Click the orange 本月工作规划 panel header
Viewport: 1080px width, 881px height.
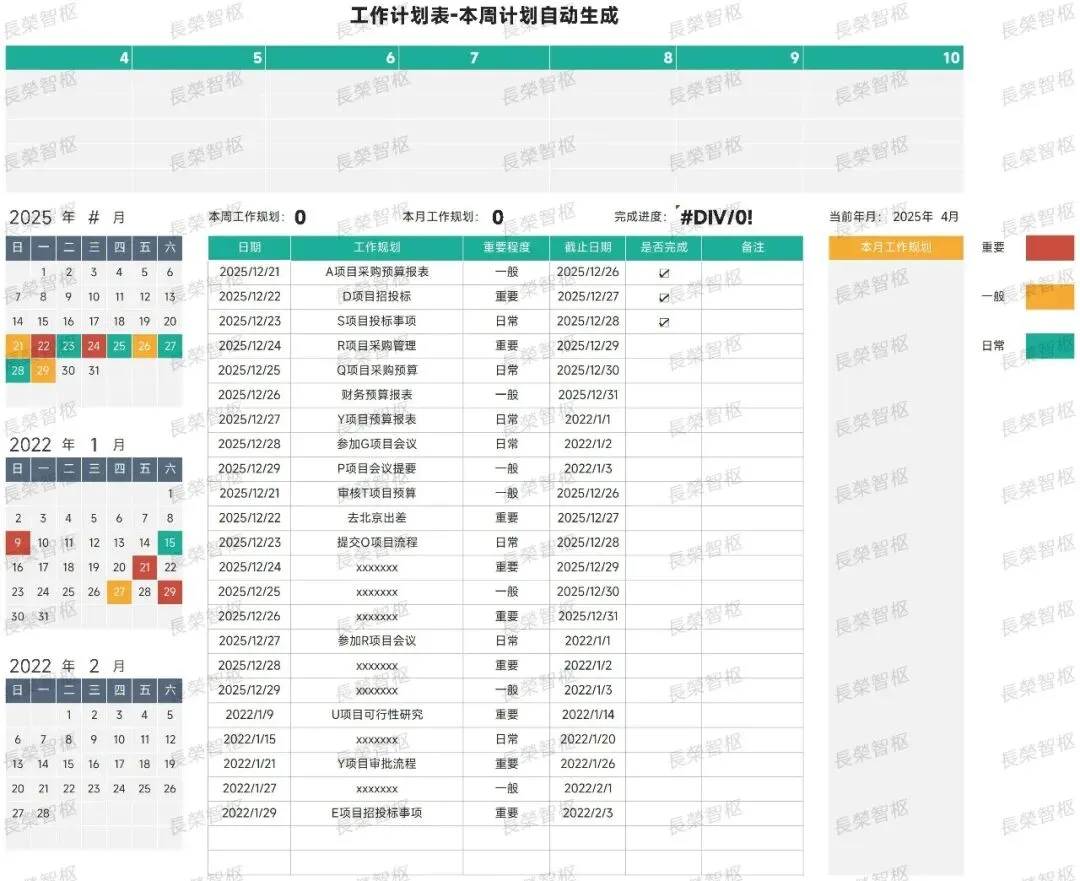click(895, 247)
